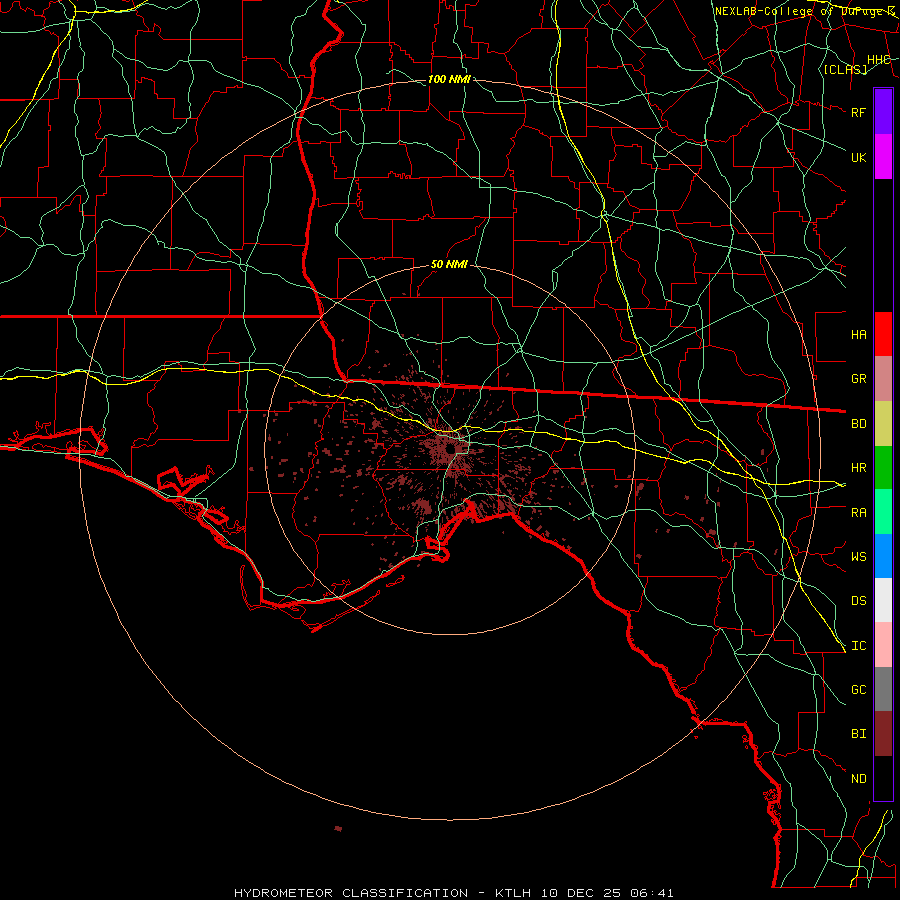Click the RF legend label

[859, 112]
